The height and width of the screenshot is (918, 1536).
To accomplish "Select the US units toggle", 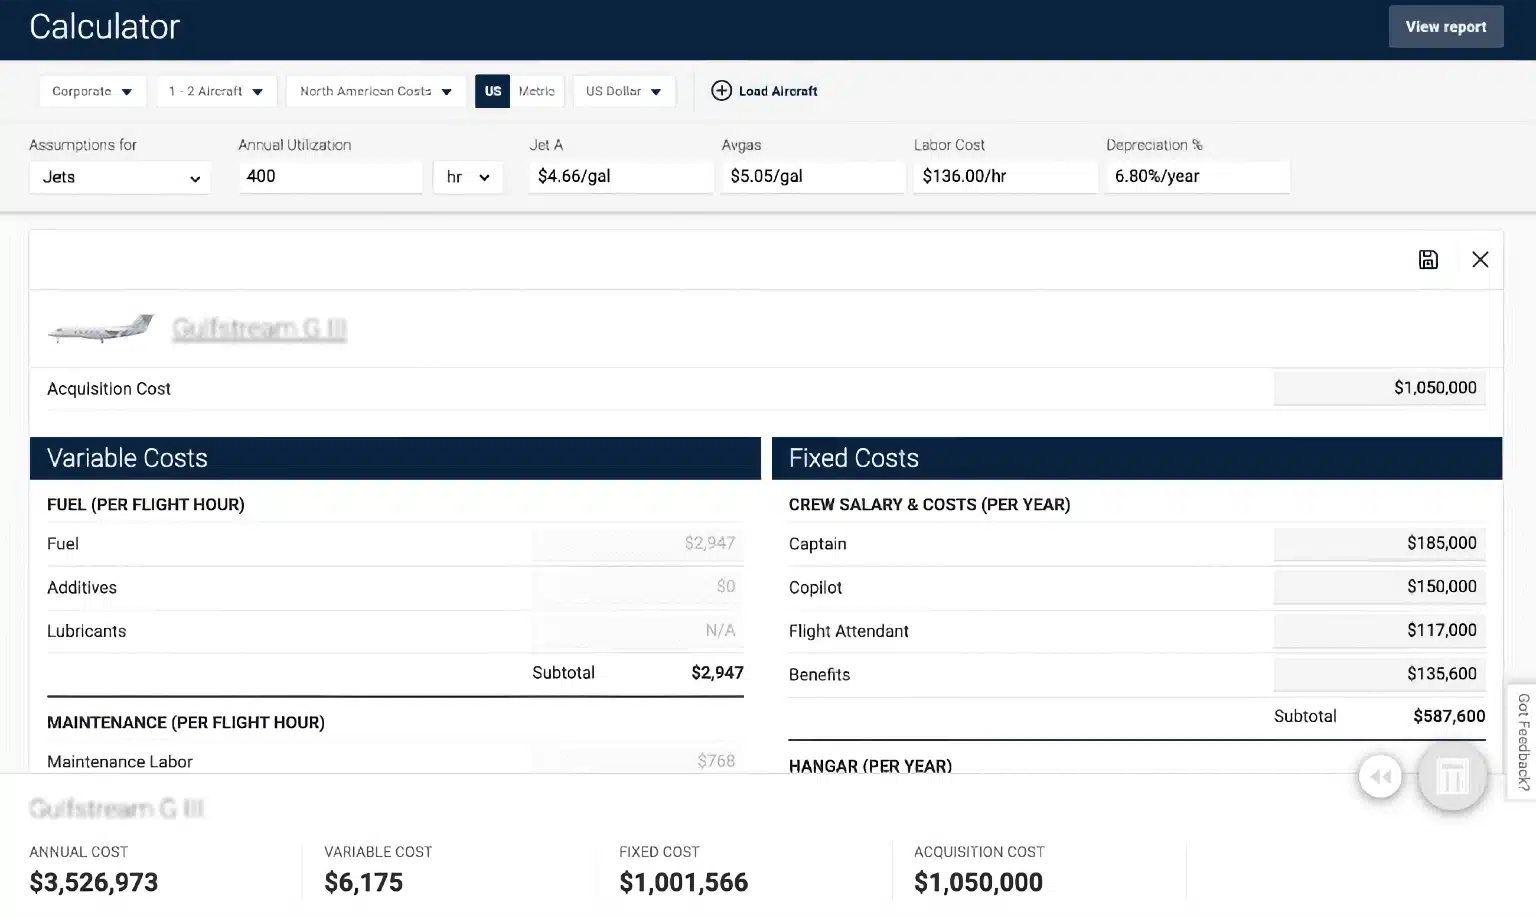I will (492, 91).
